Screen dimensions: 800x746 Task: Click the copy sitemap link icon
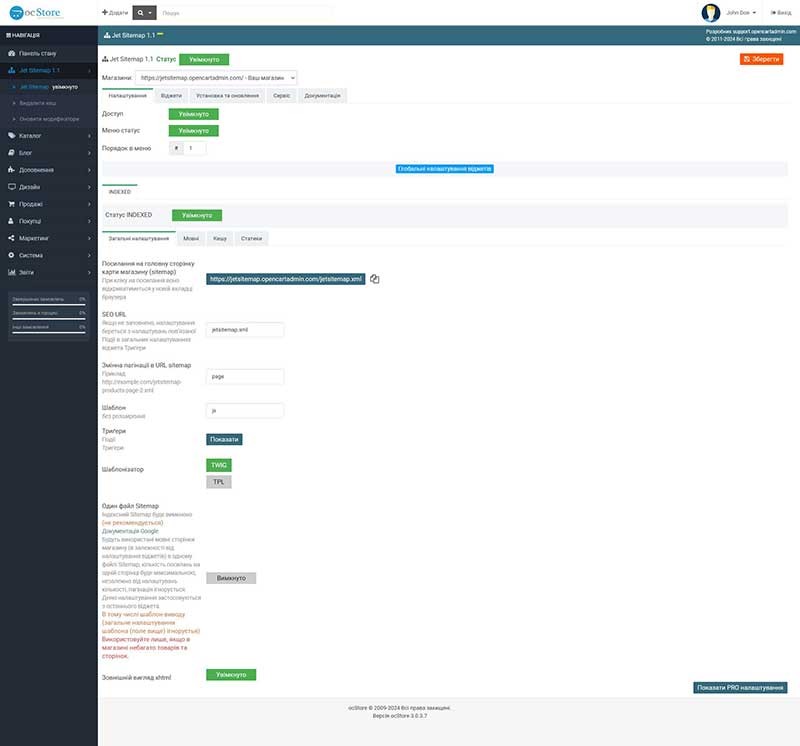pos(374,279)
